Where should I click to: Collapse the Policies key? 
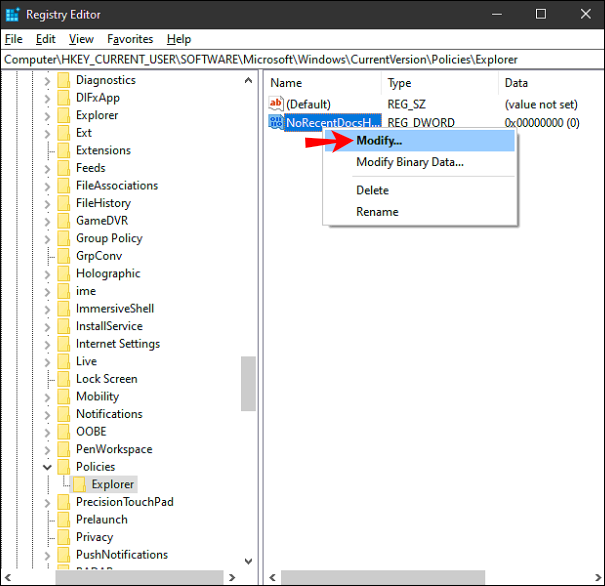(47, 467)
